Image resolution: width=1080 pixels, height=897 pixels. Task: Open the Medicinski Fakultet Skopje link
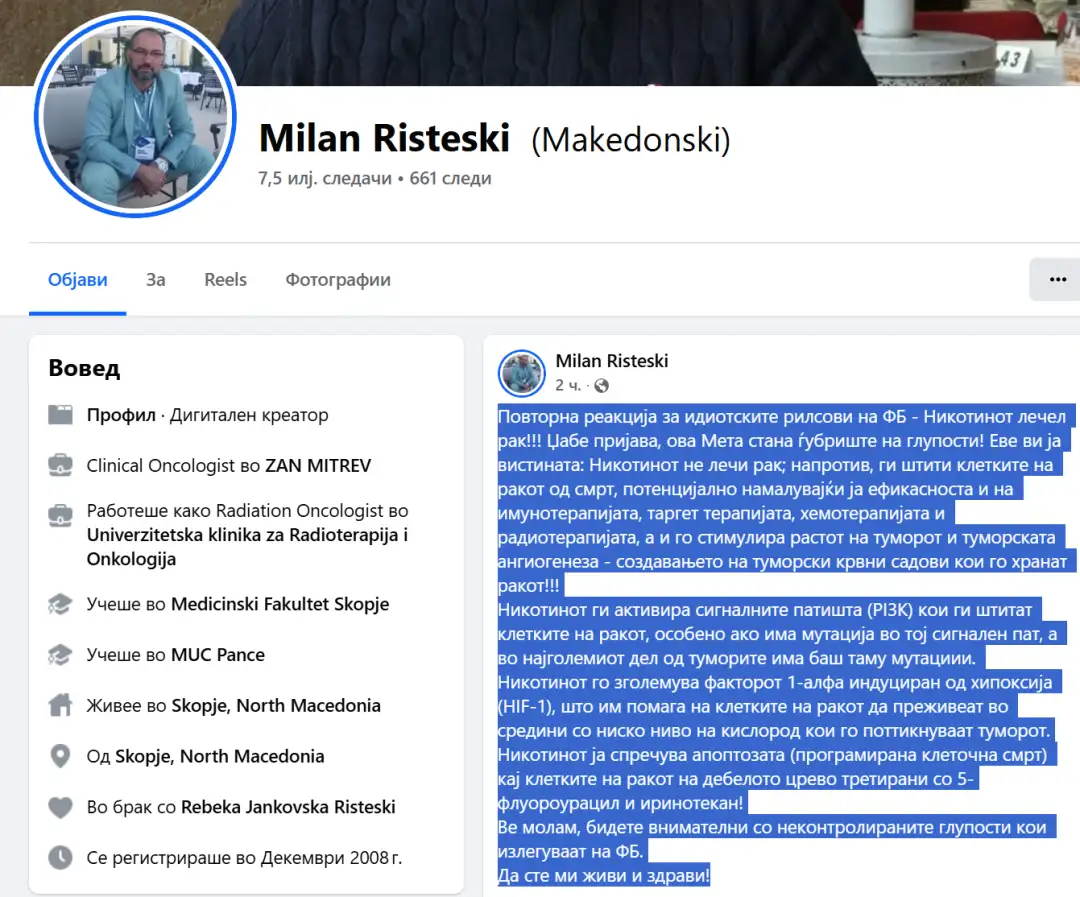click(280, 604)
